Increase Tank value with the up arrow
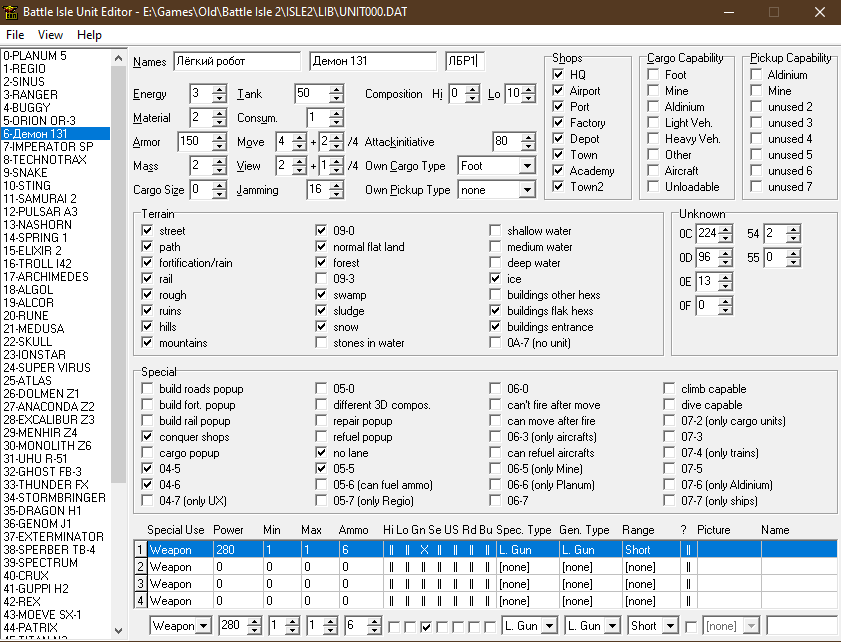Image resolution: width=841 pixels, height=642 pixels. [335, 89]
